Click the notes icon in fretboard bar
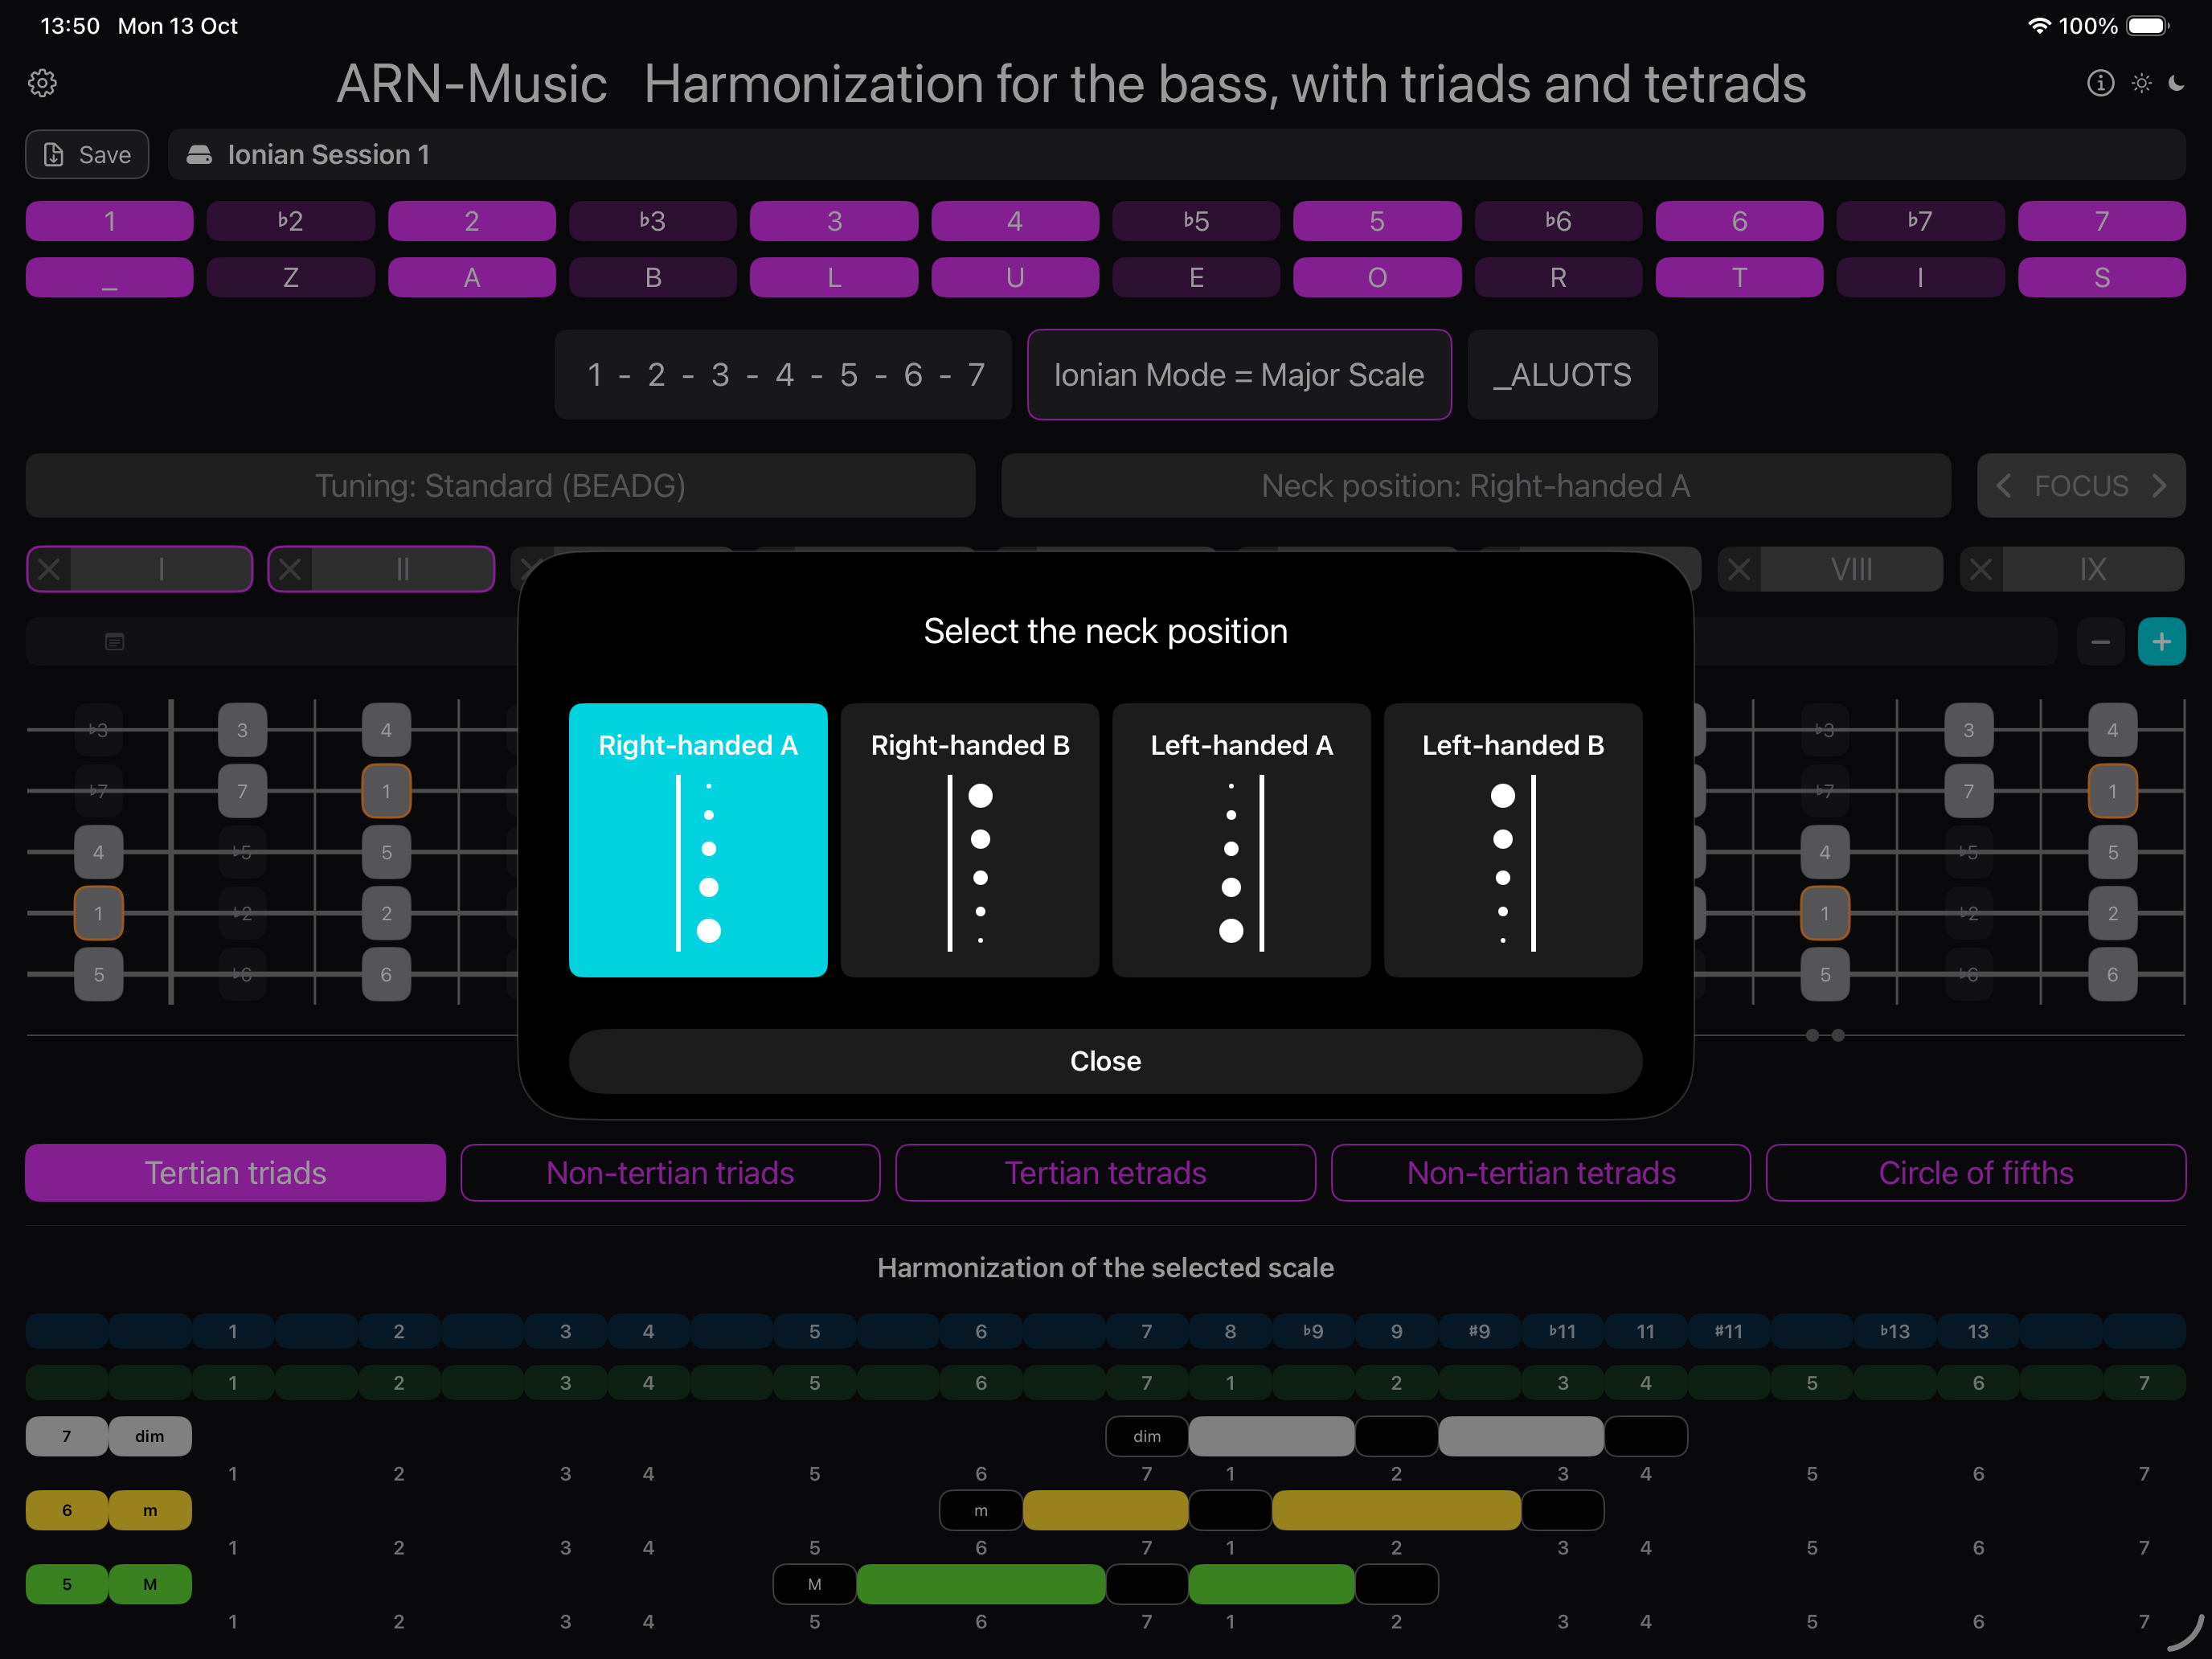Image resolution: width=2212 pixels, height=1659 pixels. 115,641
